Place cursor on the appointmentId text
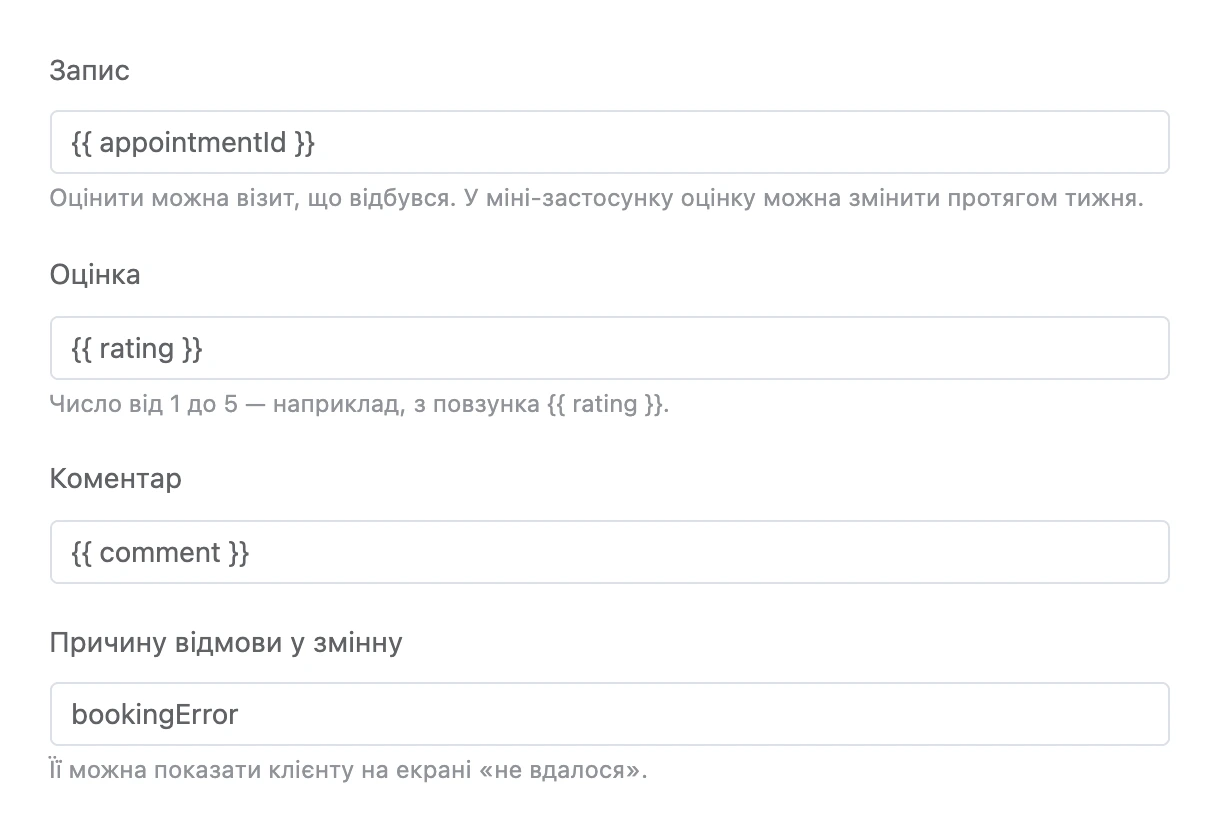The image size is (1216, 836). [x=193, y=143]
